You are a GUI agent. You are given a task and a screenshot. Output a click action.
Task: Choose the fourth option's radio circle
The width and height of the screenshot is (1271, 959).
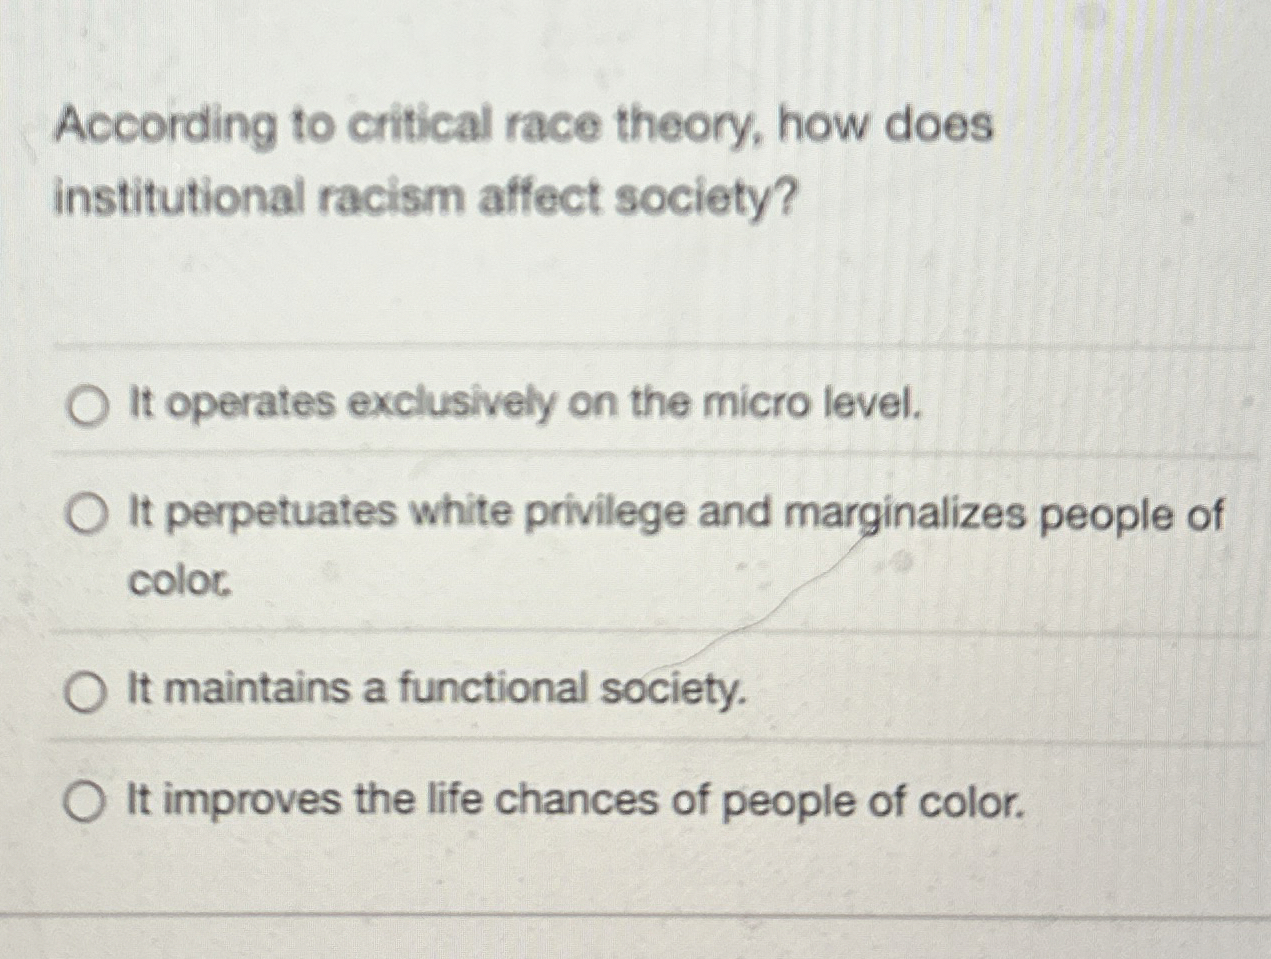pyautogui.click(x=86, y=801)
